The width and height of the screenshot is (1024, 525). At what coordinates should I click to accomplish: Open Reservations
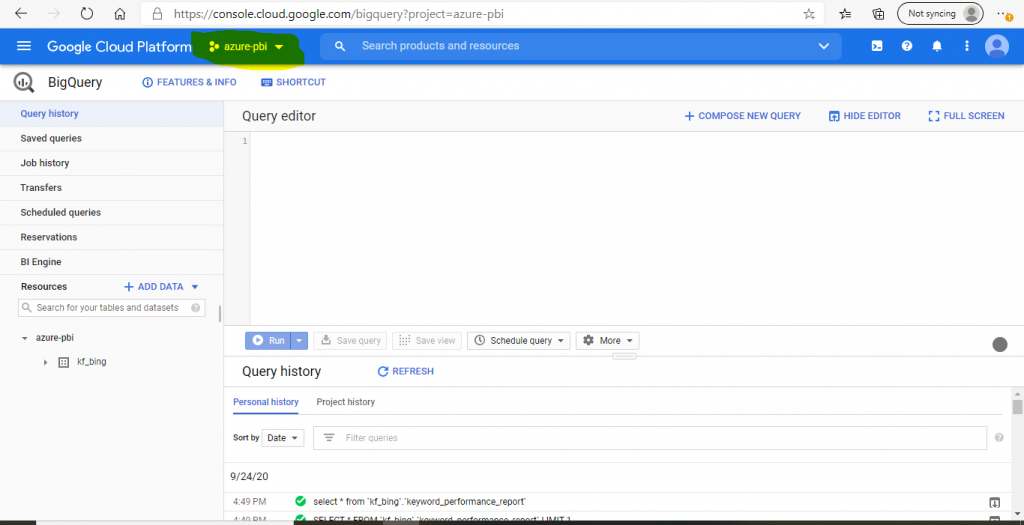coord(112,237)
